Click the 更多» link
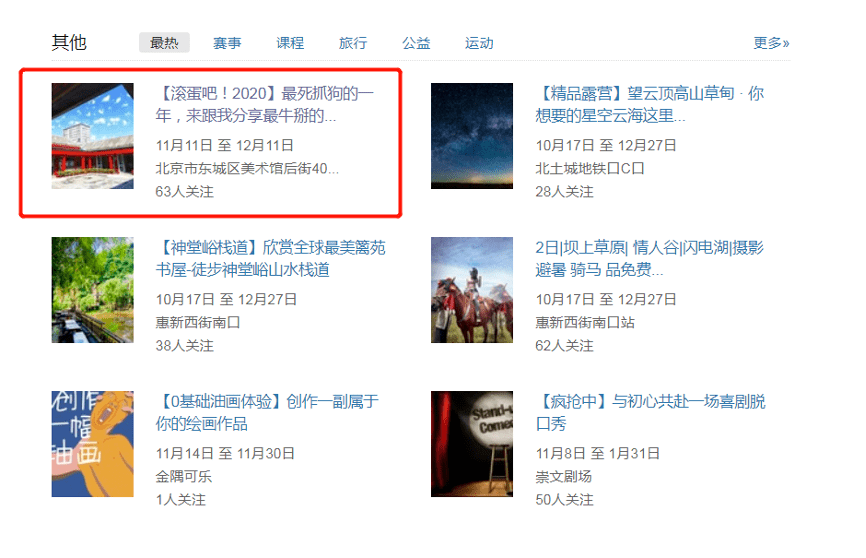 pyautogui.click(x=771, y=43)
